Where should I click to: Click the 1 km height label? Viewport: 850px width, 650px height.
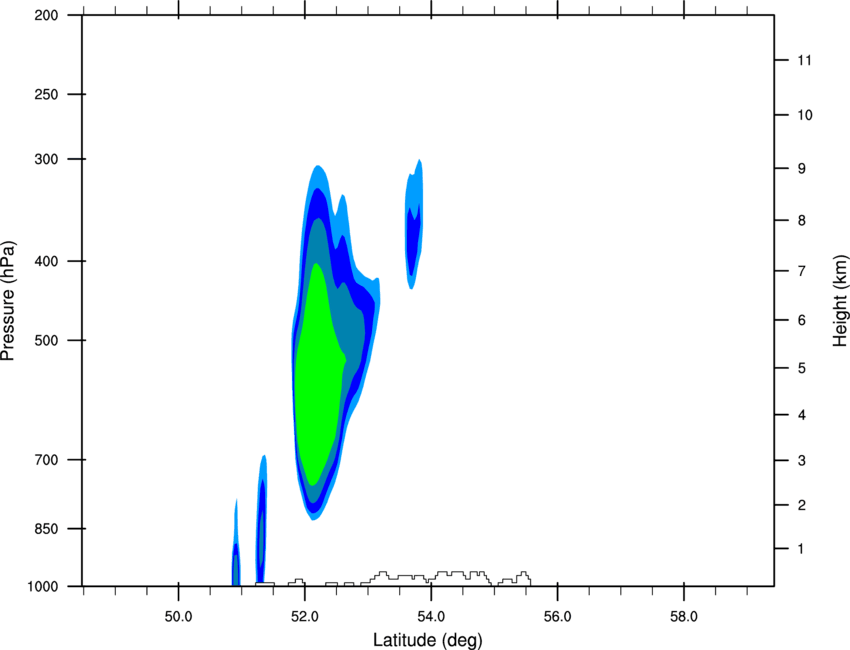coord(801,549)
